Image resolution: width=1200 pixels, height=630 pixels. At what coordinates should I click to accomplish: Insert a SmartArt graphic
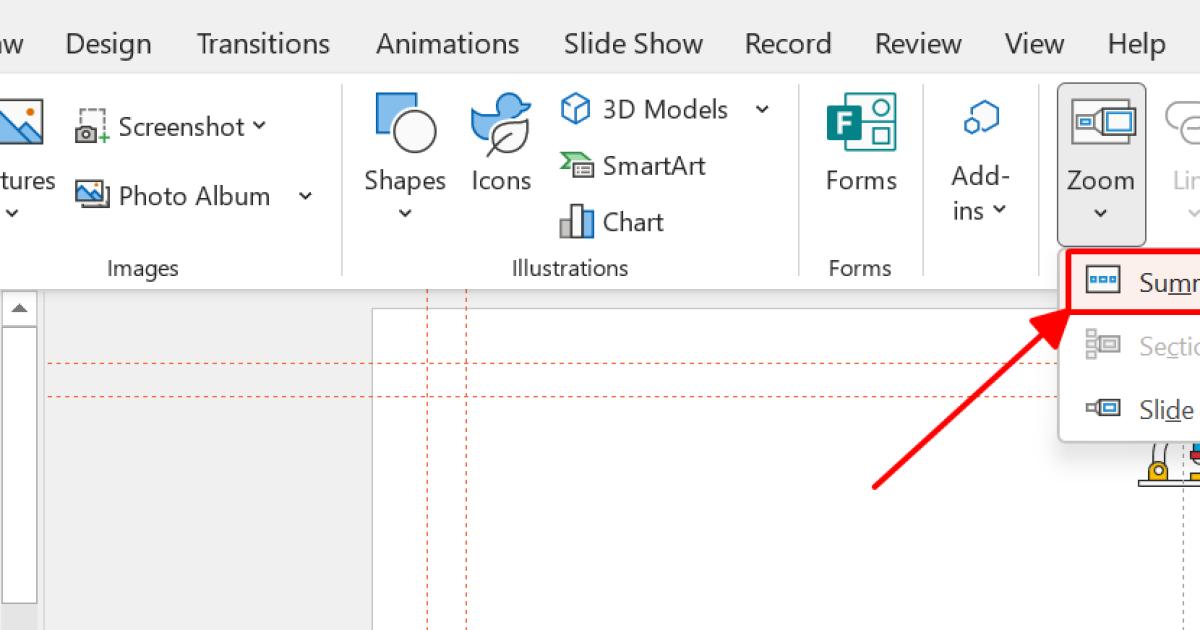pyautogui.click(x=633, y=165)
